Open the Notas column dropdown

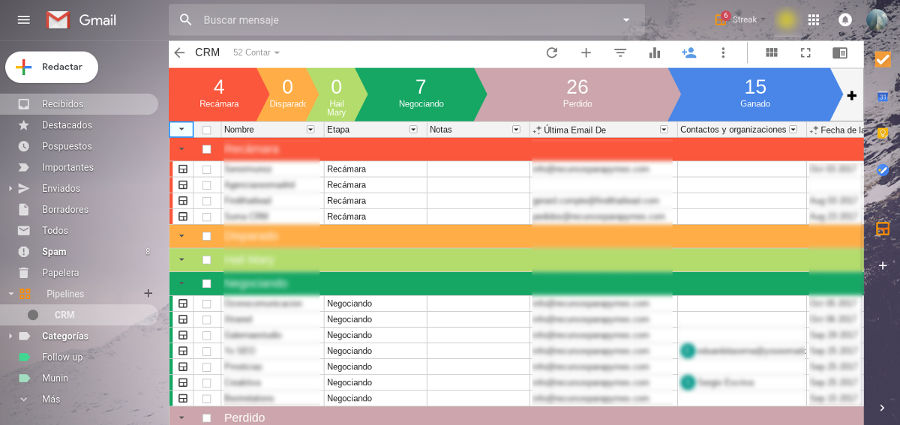point(515,130)
